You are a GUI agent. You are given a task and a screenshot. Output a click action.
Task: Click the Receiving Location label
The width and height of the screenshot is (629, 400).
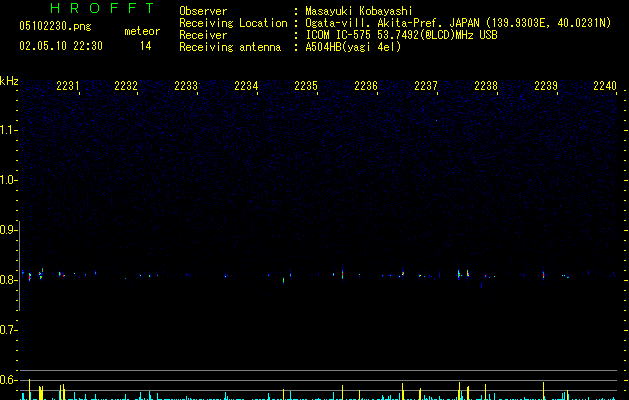point(233,23)
